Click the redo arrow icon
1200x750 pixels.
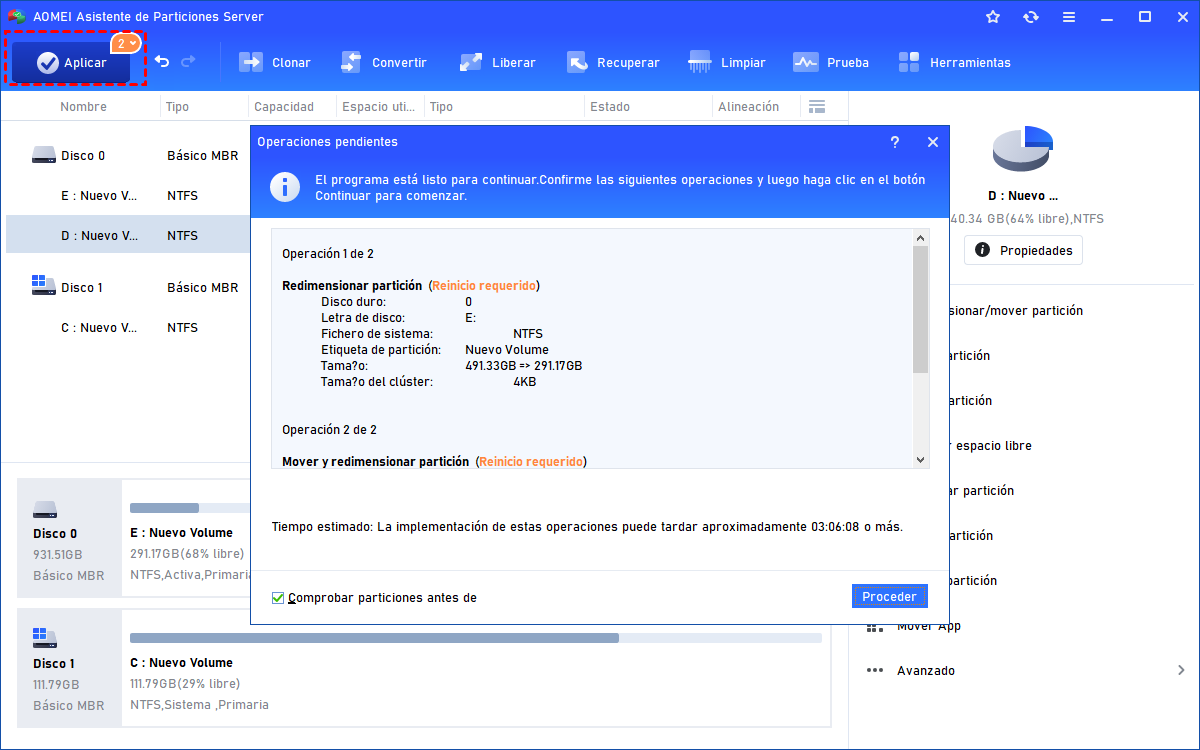click(x=188, y=62)
